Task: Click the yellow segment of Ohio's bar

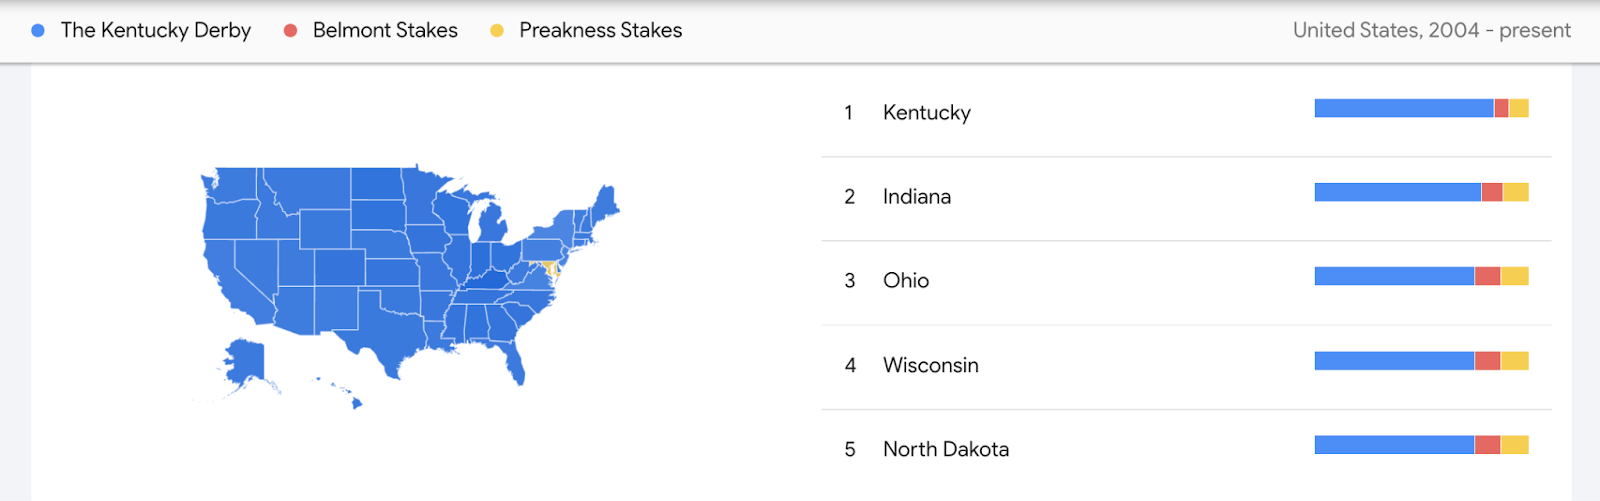Action: pyautogui.click(x=1515, y=276)
